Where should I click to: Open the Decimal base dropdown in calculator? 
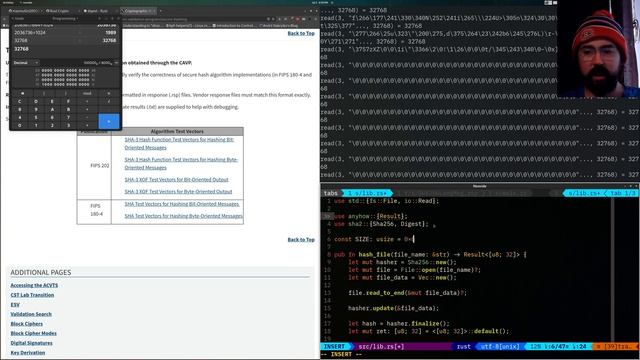tap(25, 63)
